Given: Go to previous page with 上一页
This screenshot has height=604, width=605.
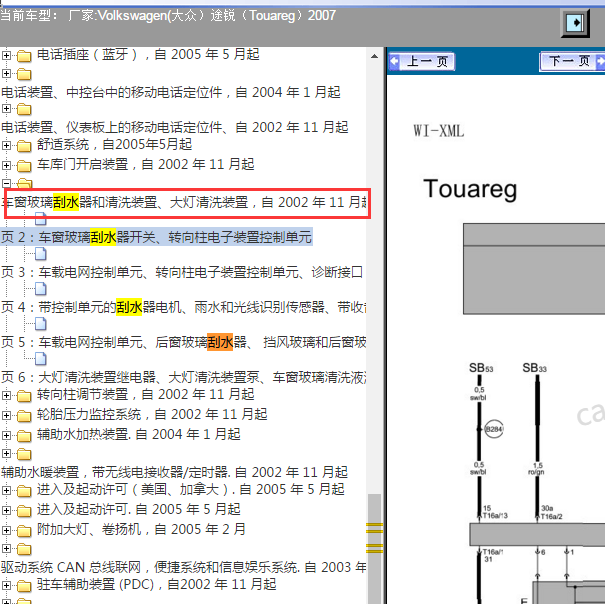Looking at the screenshot, I should [x=422, y=61].
